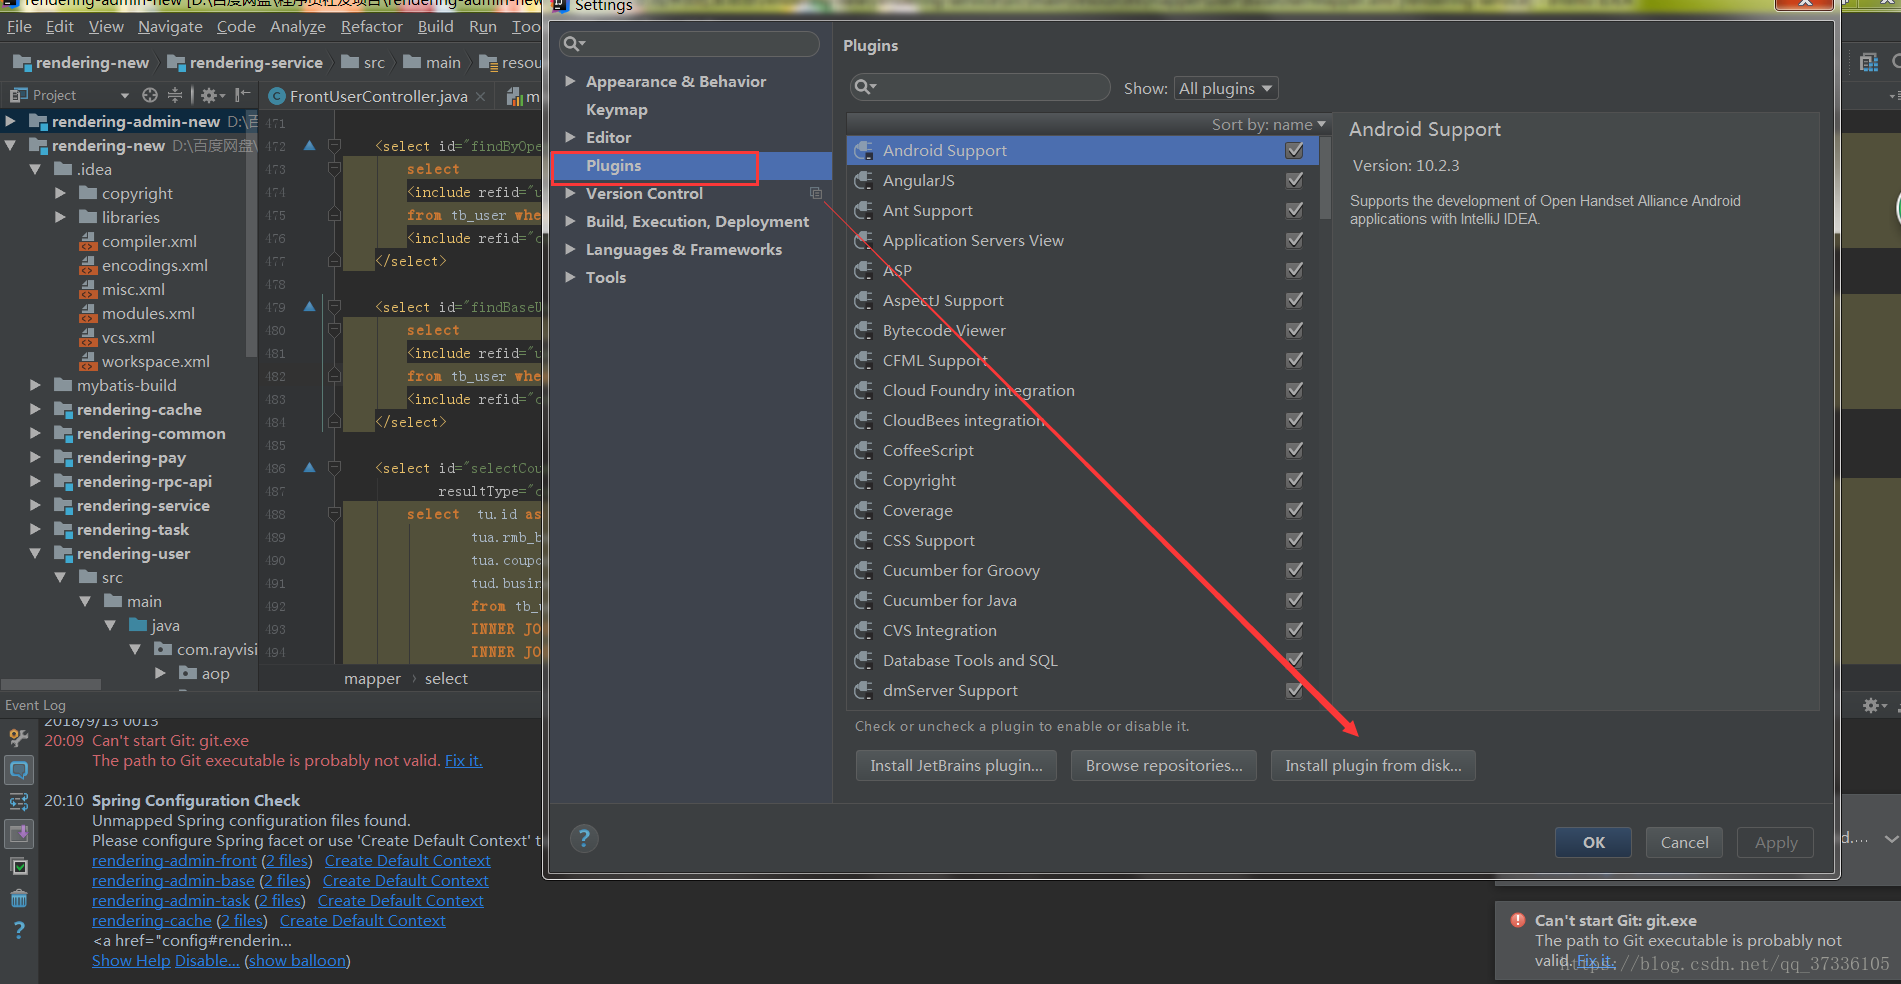
Task: Open the Edit menu
Action: click(59, 27)
